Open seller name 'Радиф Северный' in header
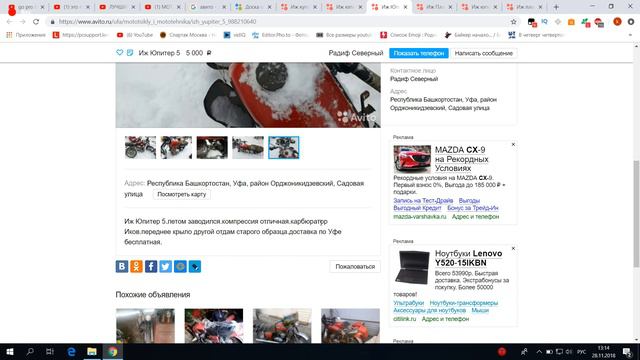 pos(356,53)
